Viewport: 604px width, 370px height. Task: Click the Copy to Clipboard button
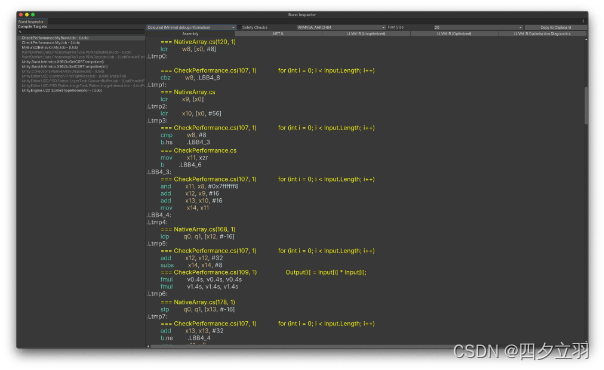[x=556, y=27]
